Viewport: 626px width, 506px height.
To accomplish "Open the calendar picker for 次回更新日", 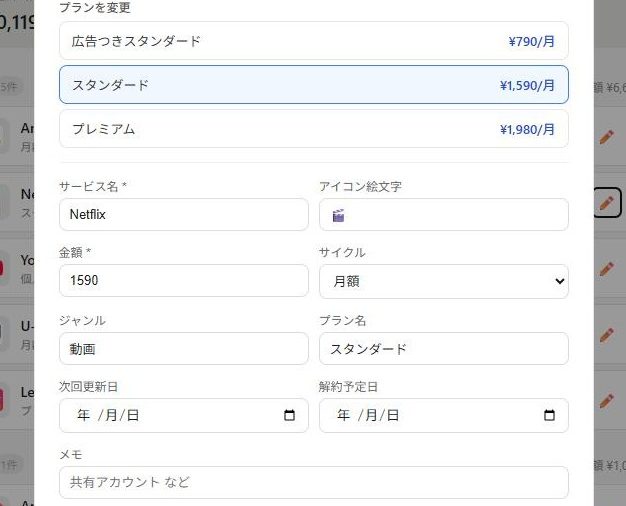I will (x=289, y=415).
